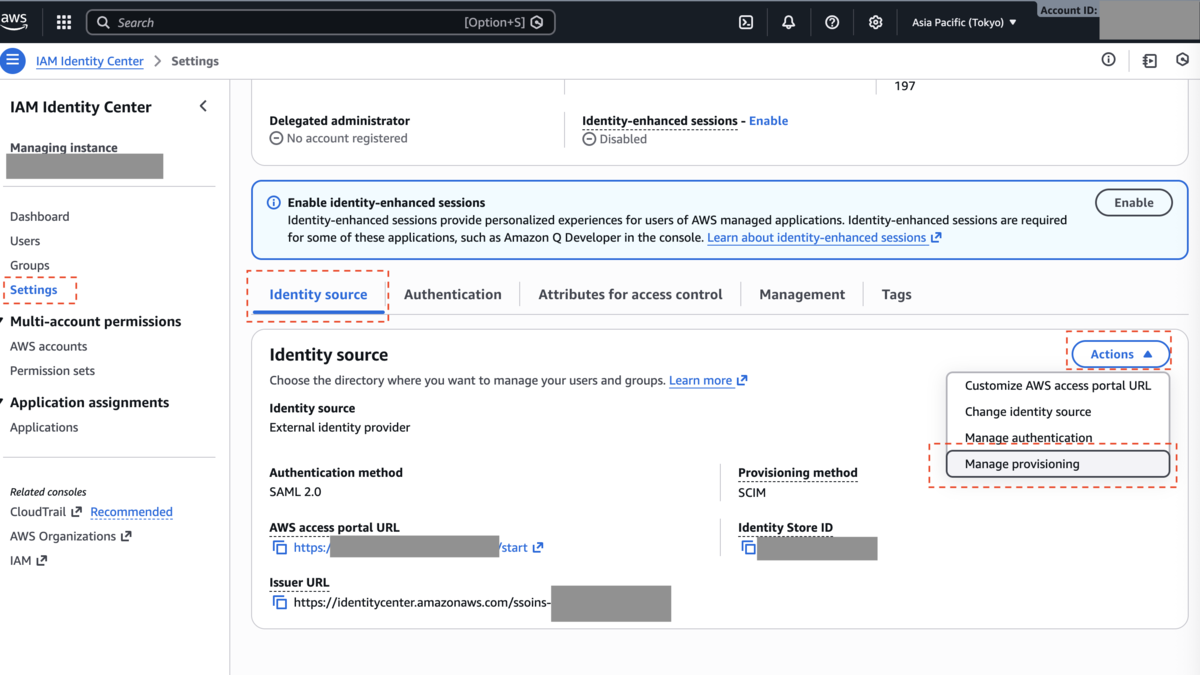Image resolution: width=1200 pixels, height=675 pixels.
Task: Open Learn about identity-enhanced sessions link
Action: [824, 237]
